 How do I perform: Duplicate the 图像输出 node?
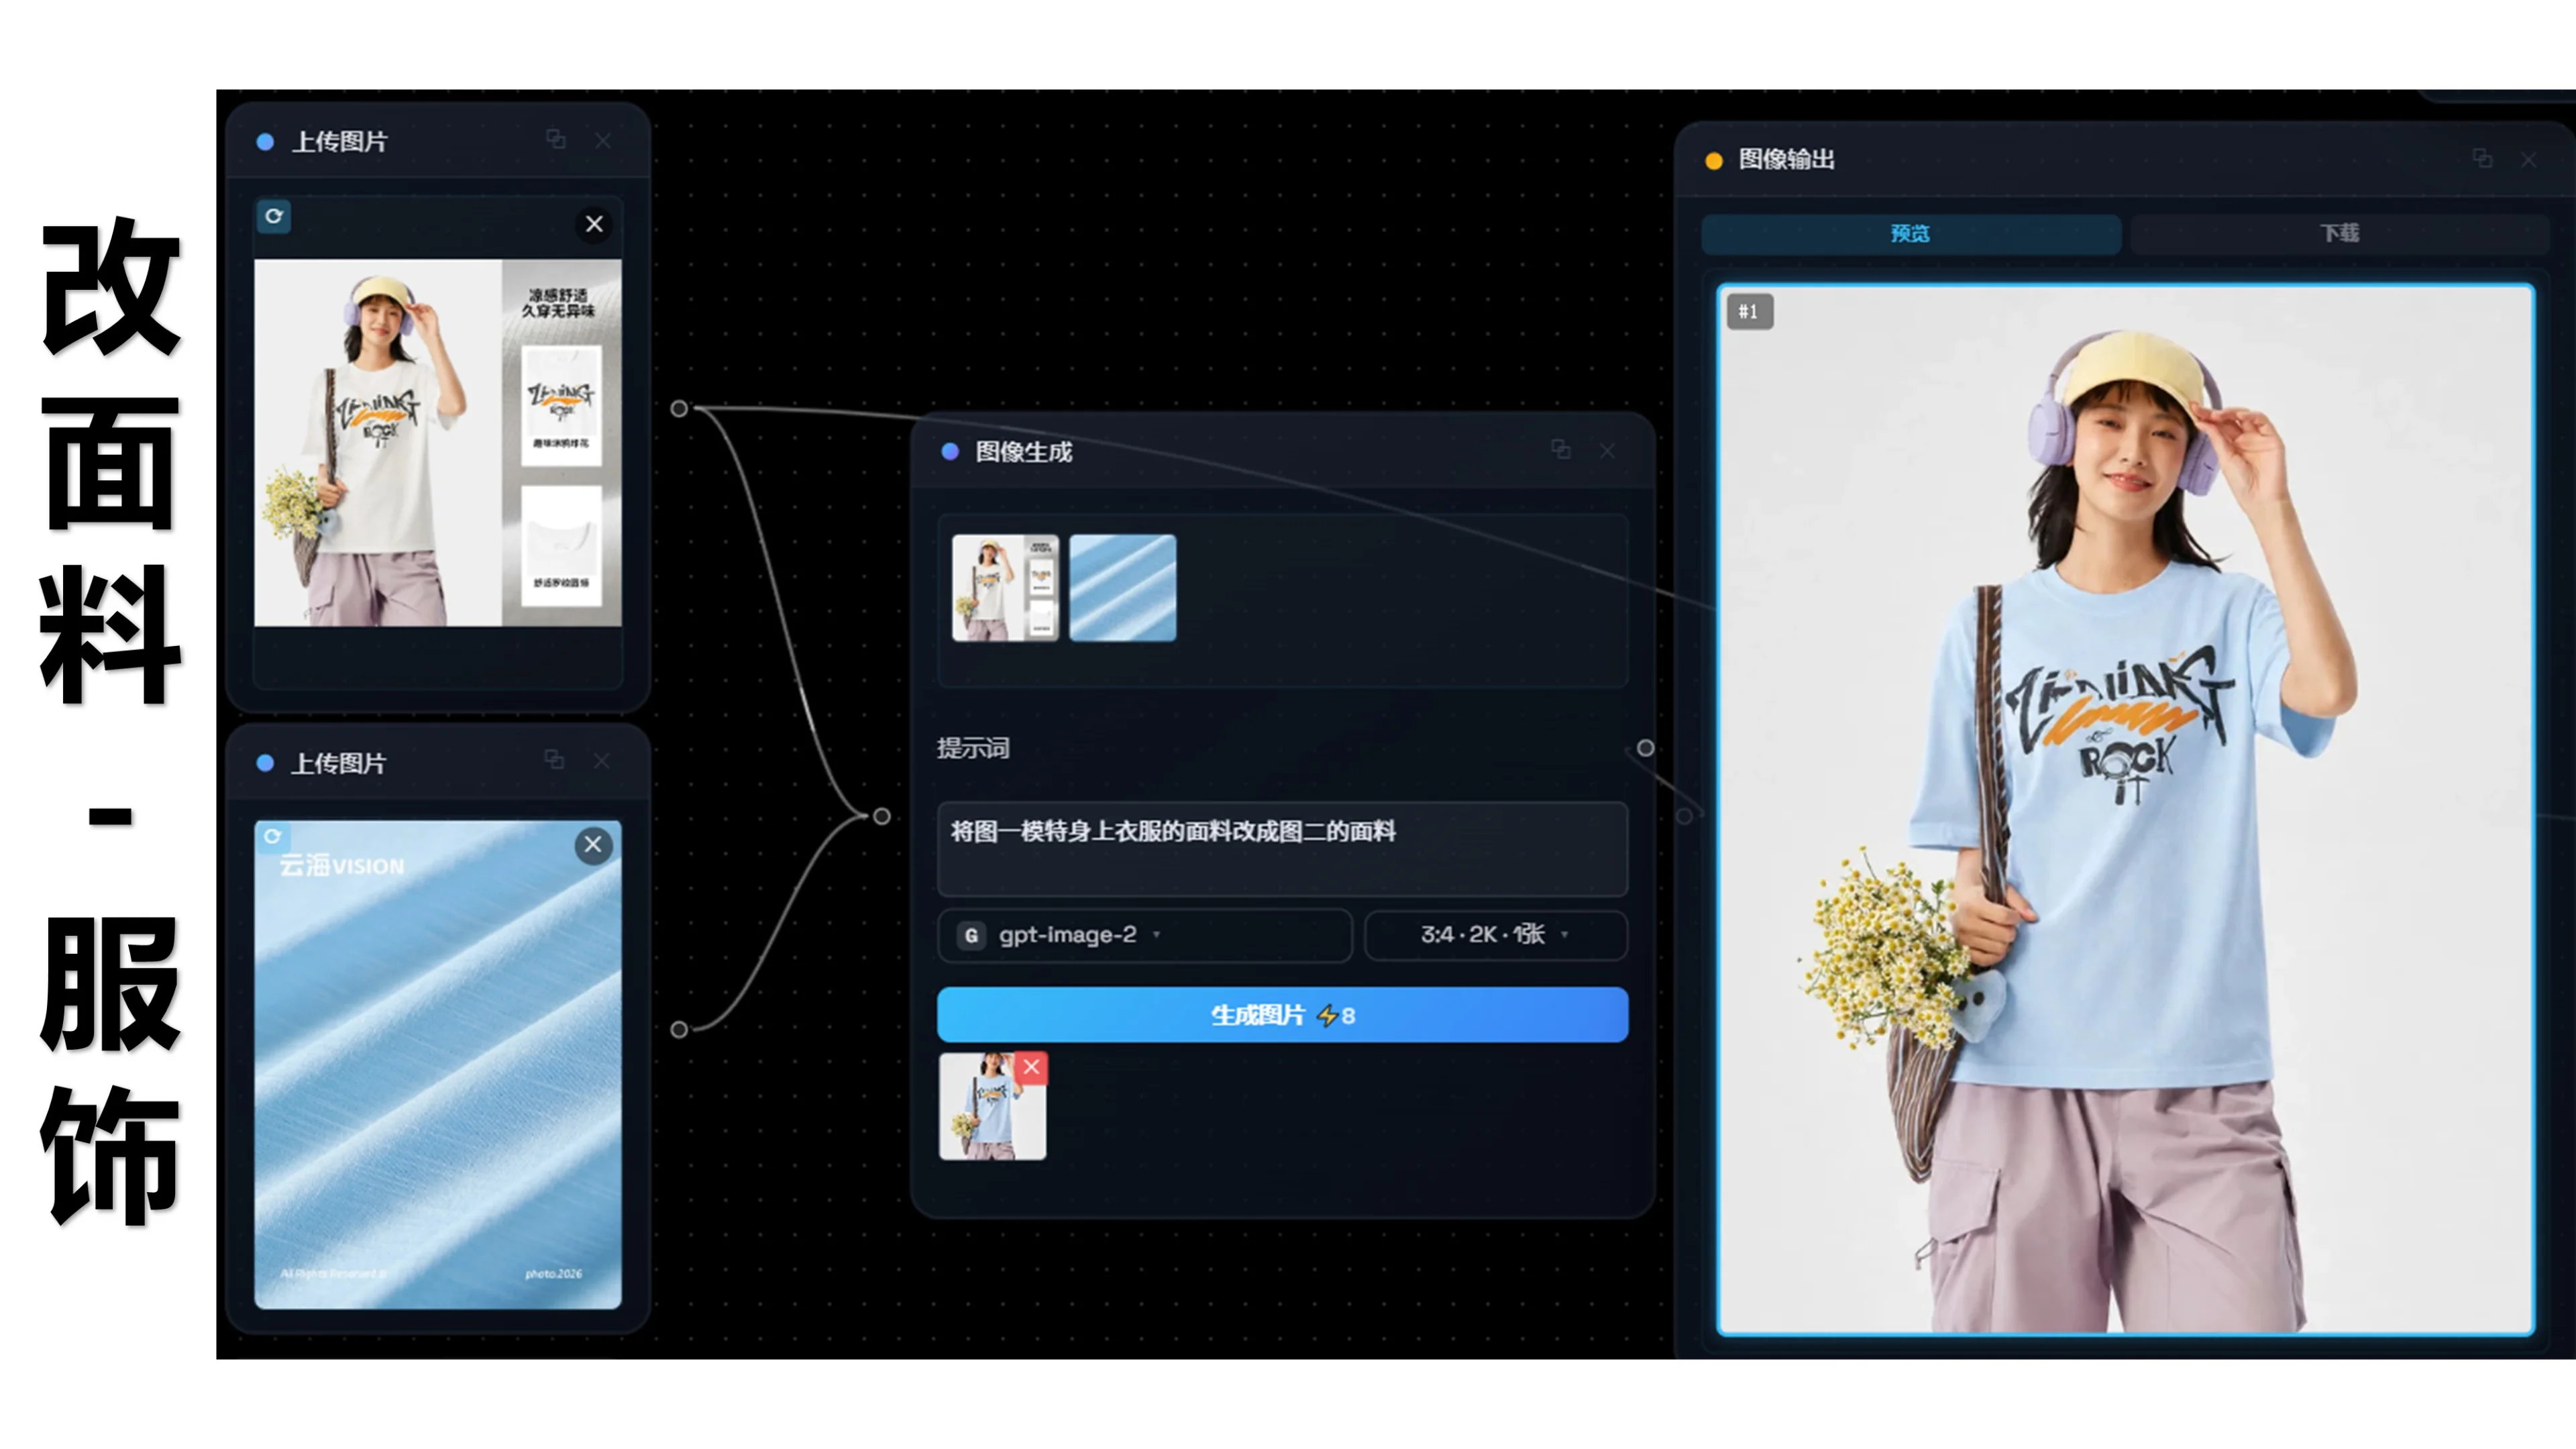(2482, 158)
